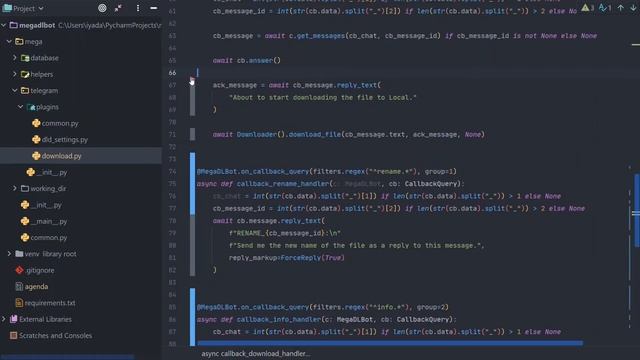Click the callback_rename_handler function name
The width and height of the screenshot is (640, 360).
[x=282, y=184]
